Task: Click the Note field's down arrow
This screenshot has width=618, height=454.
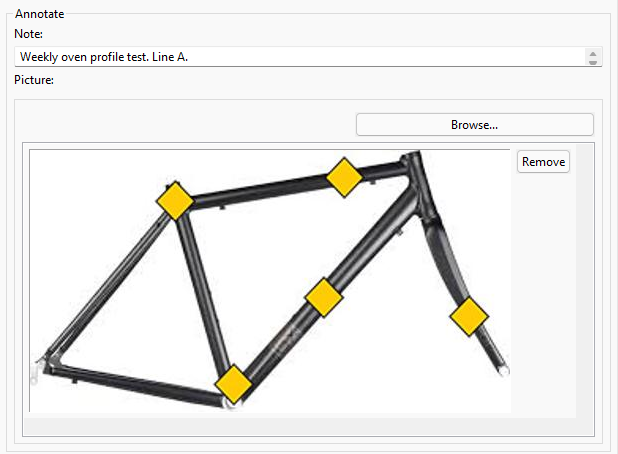Action: (593, 62)
